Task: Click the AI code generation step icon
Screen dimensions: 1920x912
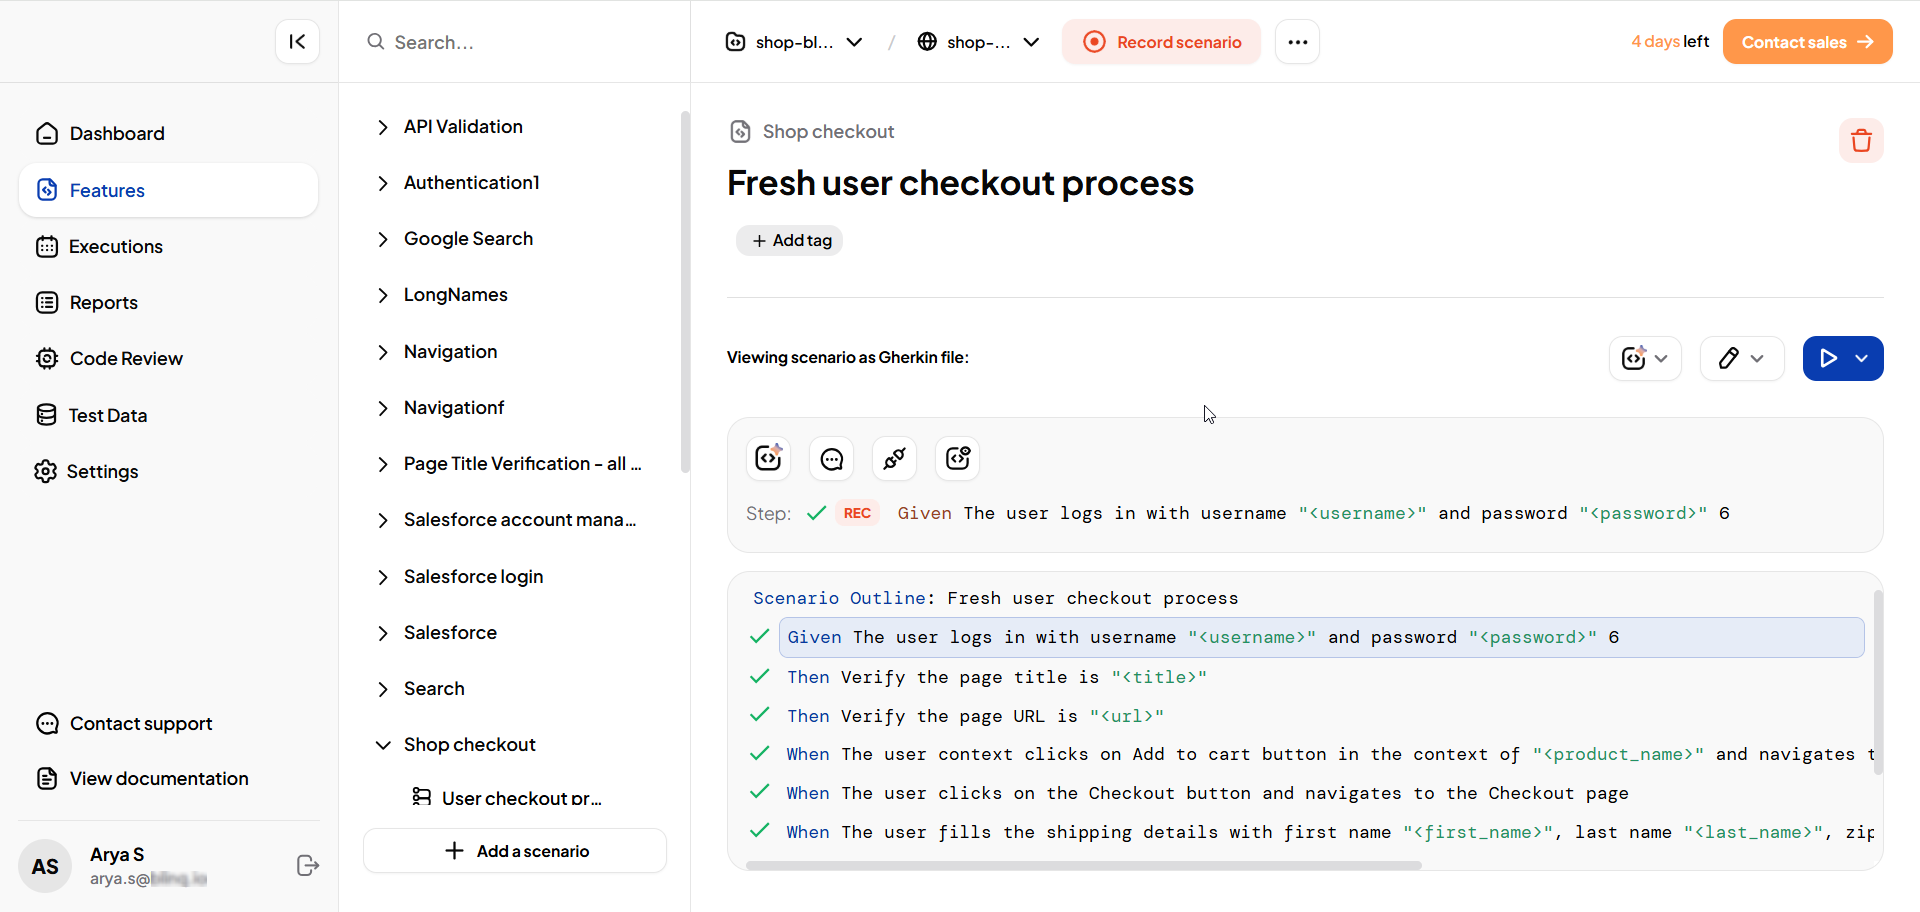Action: [x=768, y=458]
